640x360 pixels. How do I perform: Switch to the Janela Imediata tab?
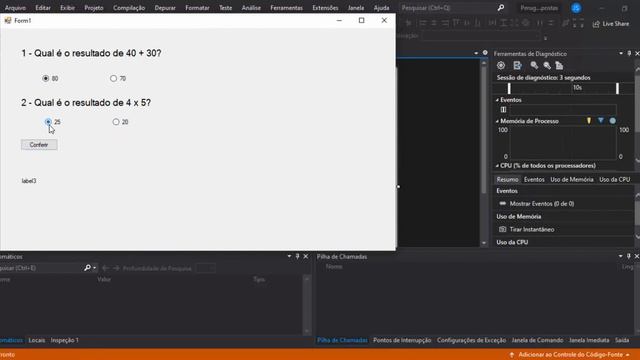tap(589, 340)
